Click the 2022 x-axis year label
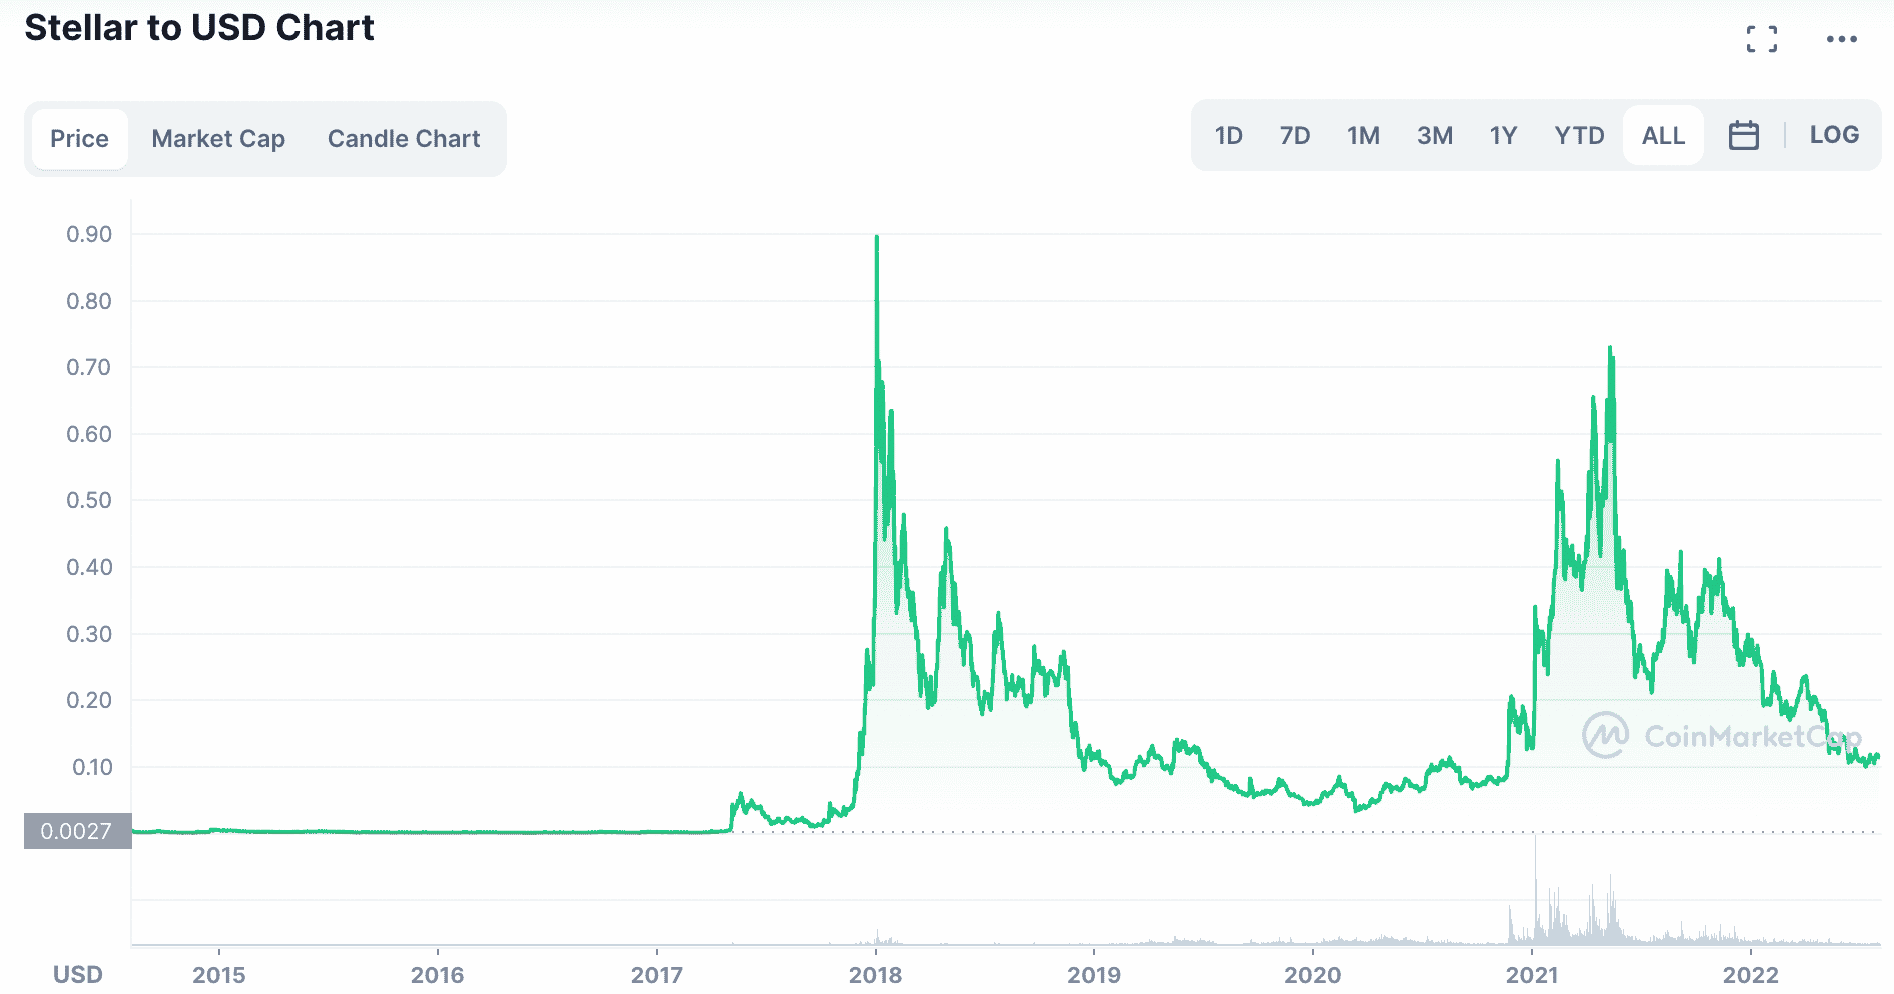Viewport: 1894px width, 994px height. [x=1751, y=975]
